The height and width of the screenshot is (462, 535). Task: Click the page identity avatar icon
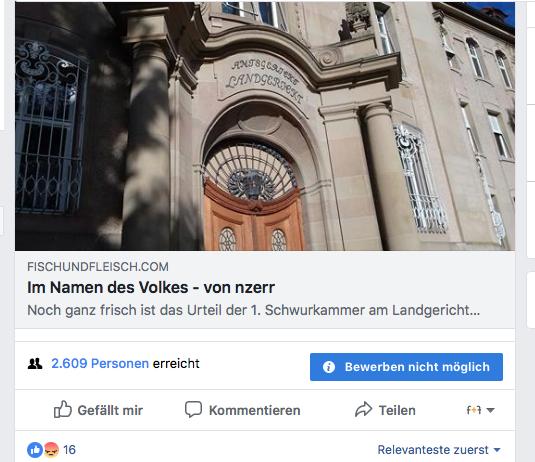(x=474, y=410)
